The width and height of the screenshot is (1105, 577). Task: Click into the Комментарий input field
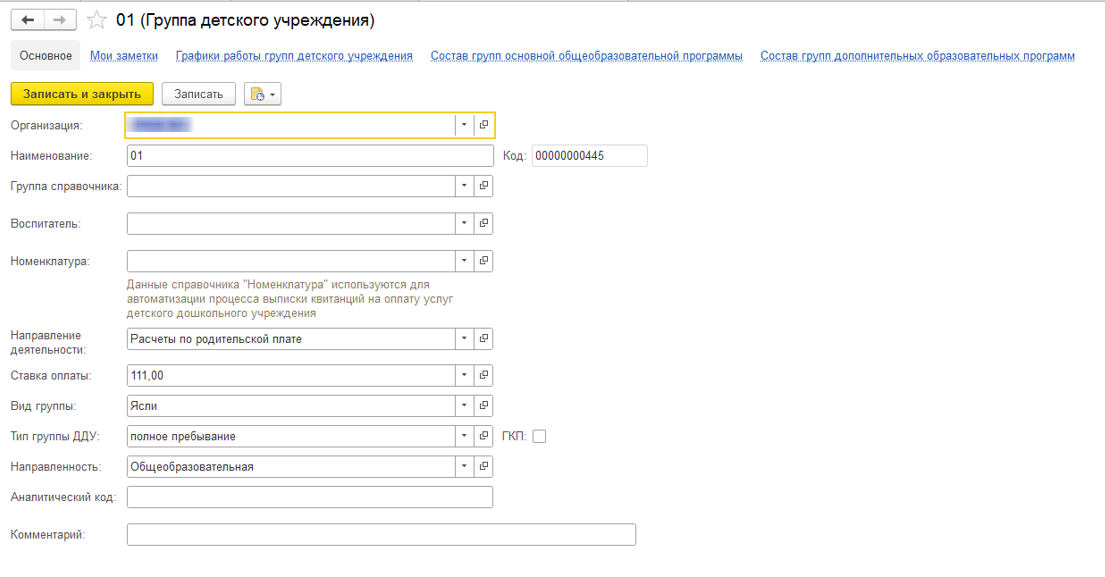click(x=381, y=535)
